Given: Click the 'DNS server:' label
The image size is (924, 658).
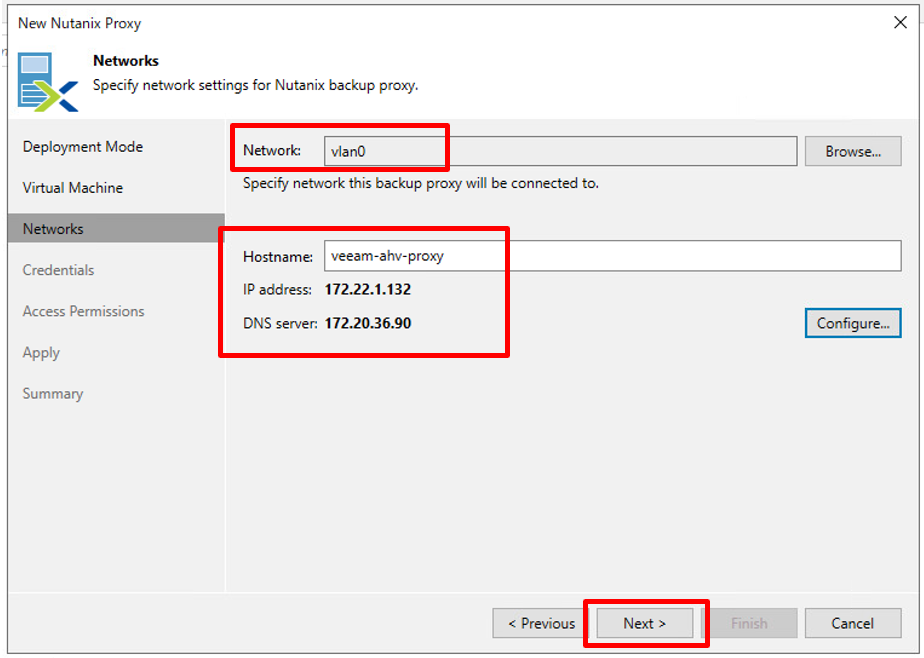Looking at the screenshot, I should coord(280,323).
